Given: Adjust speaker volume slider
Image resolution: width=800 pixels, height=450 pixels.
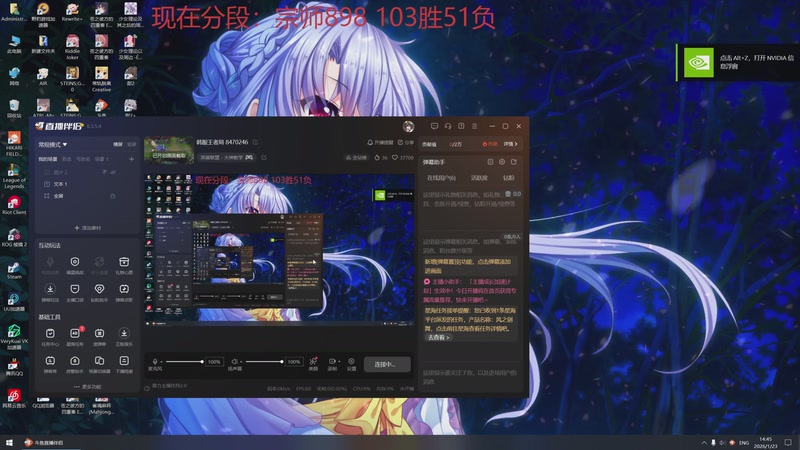Looking at the screenshot, I should (x=264, y=362).
